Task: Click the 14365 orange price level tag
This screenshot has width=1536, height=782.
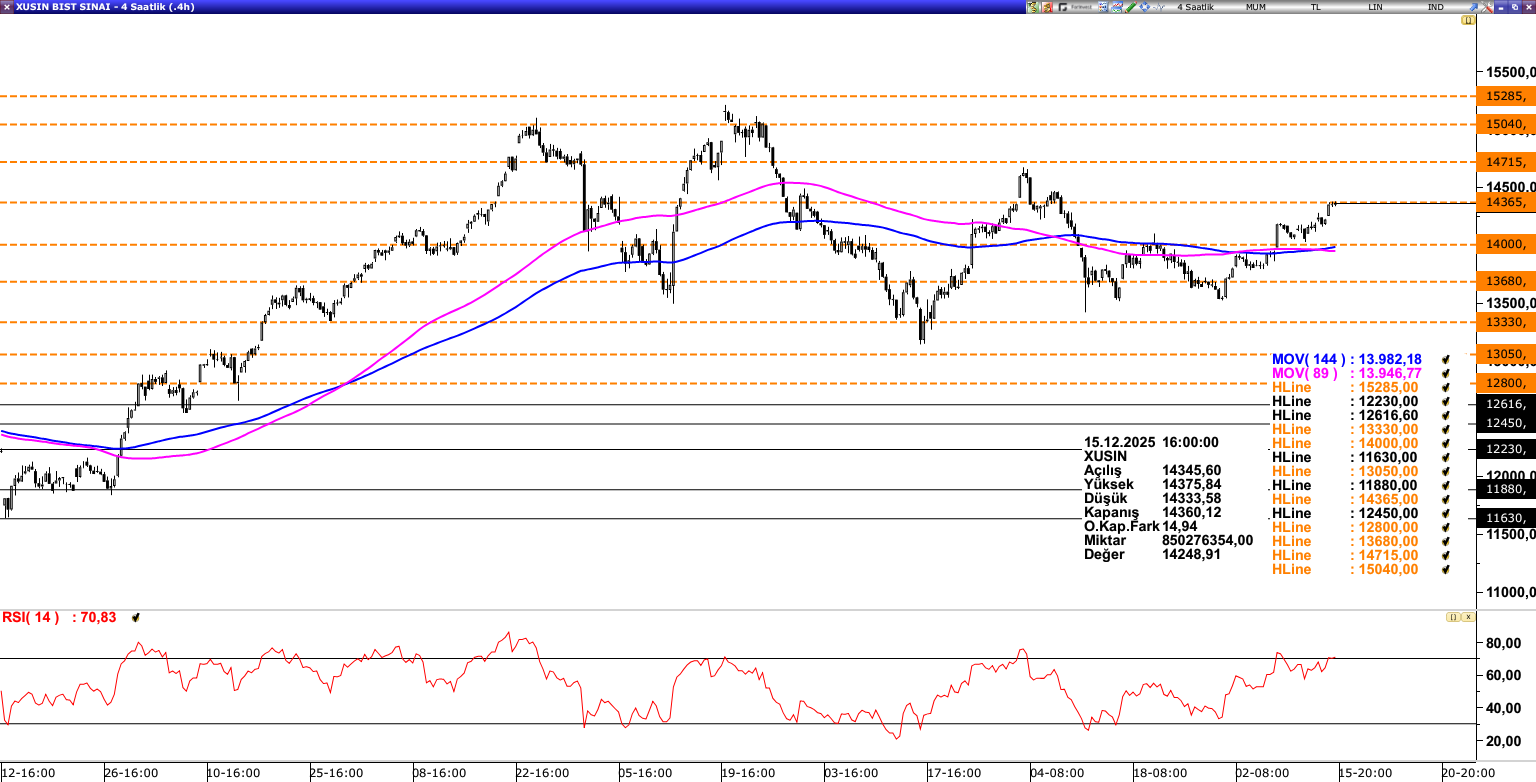Action: [x=1503, y=202]
